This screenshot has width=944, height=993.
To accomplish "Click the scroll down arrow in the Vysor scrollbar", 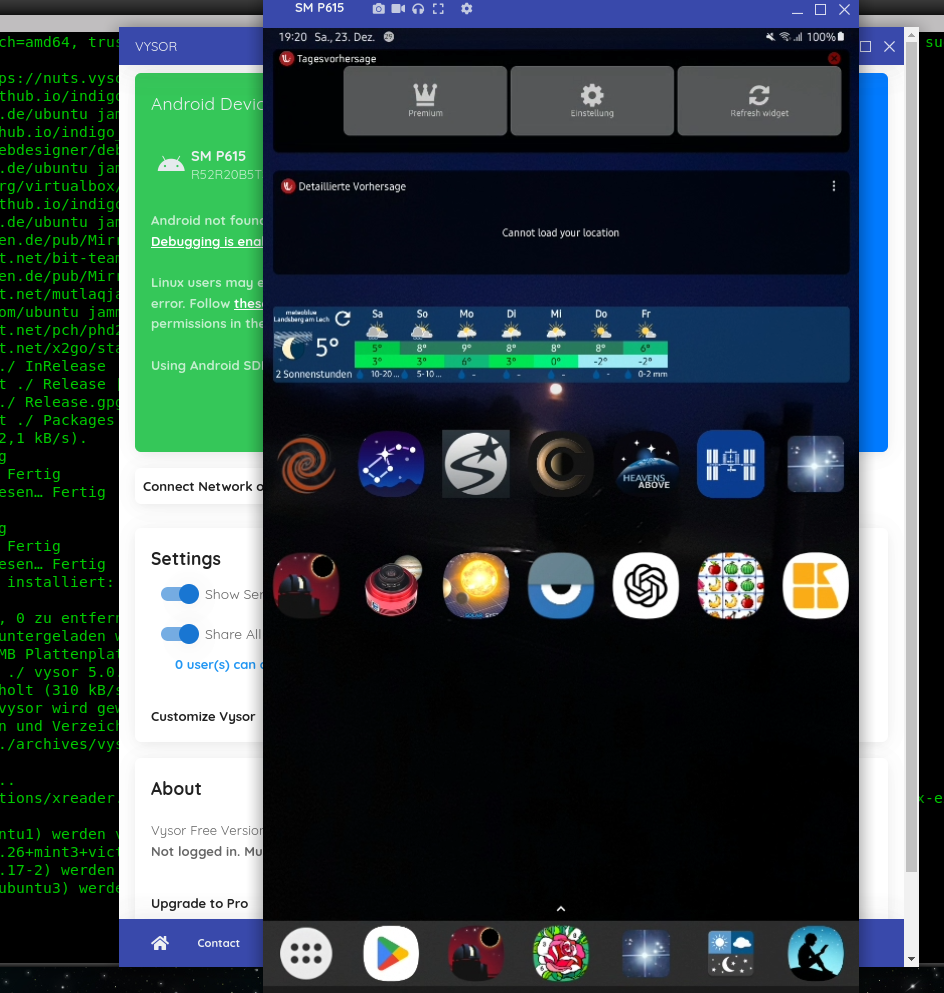I will (912, 958).
